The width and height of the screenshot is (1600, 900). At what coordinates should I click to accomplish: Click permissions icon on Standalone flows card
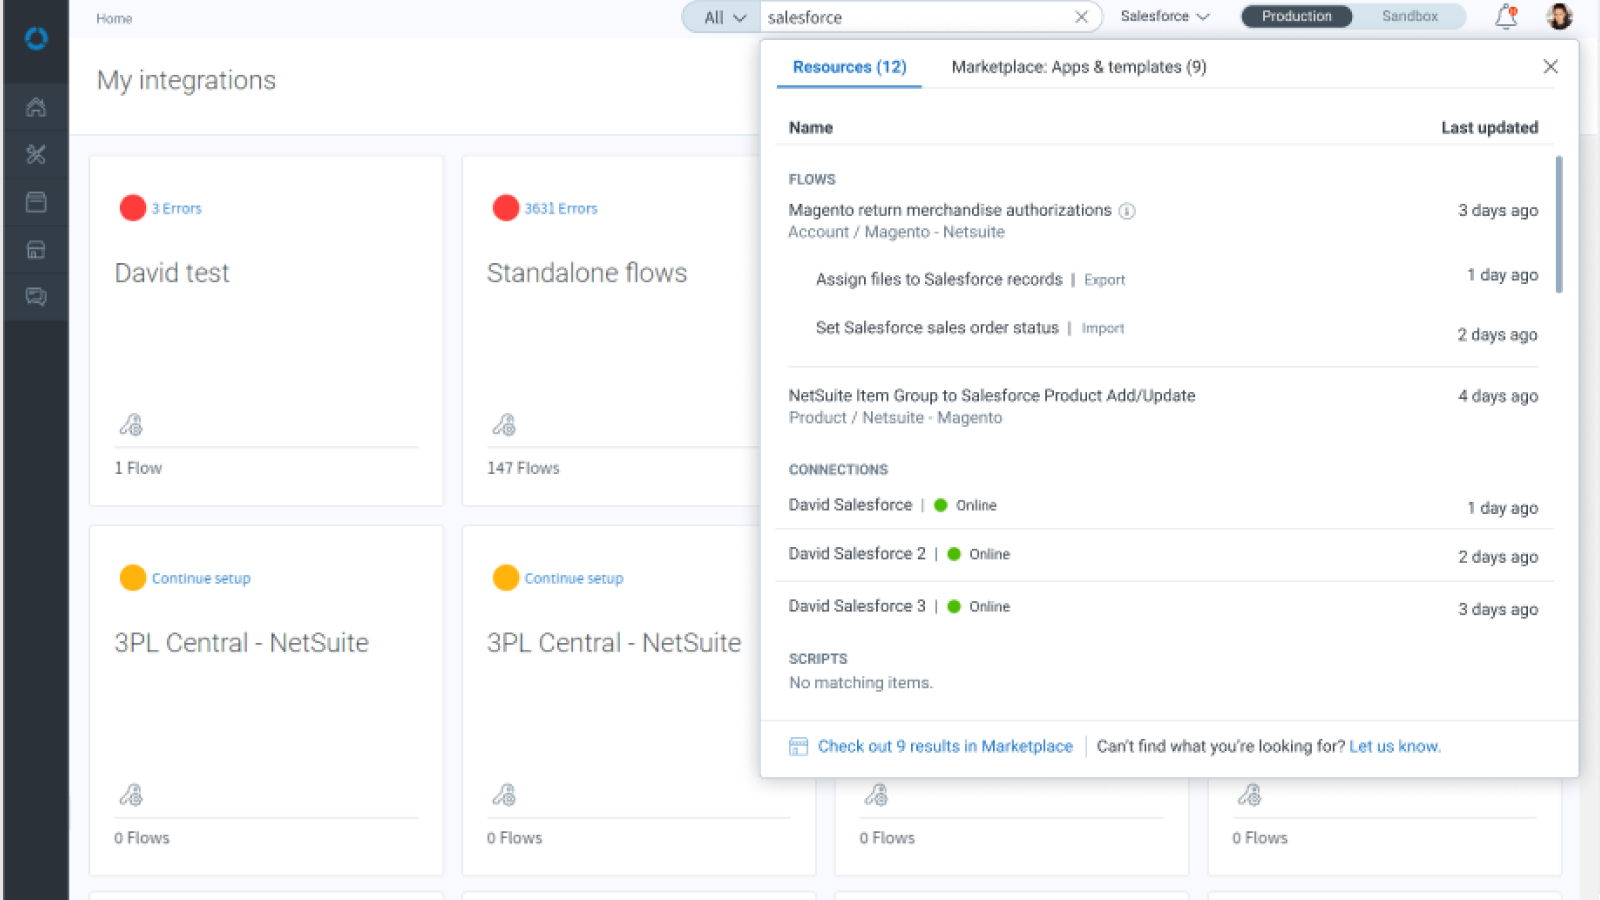(x=504, y=425)
